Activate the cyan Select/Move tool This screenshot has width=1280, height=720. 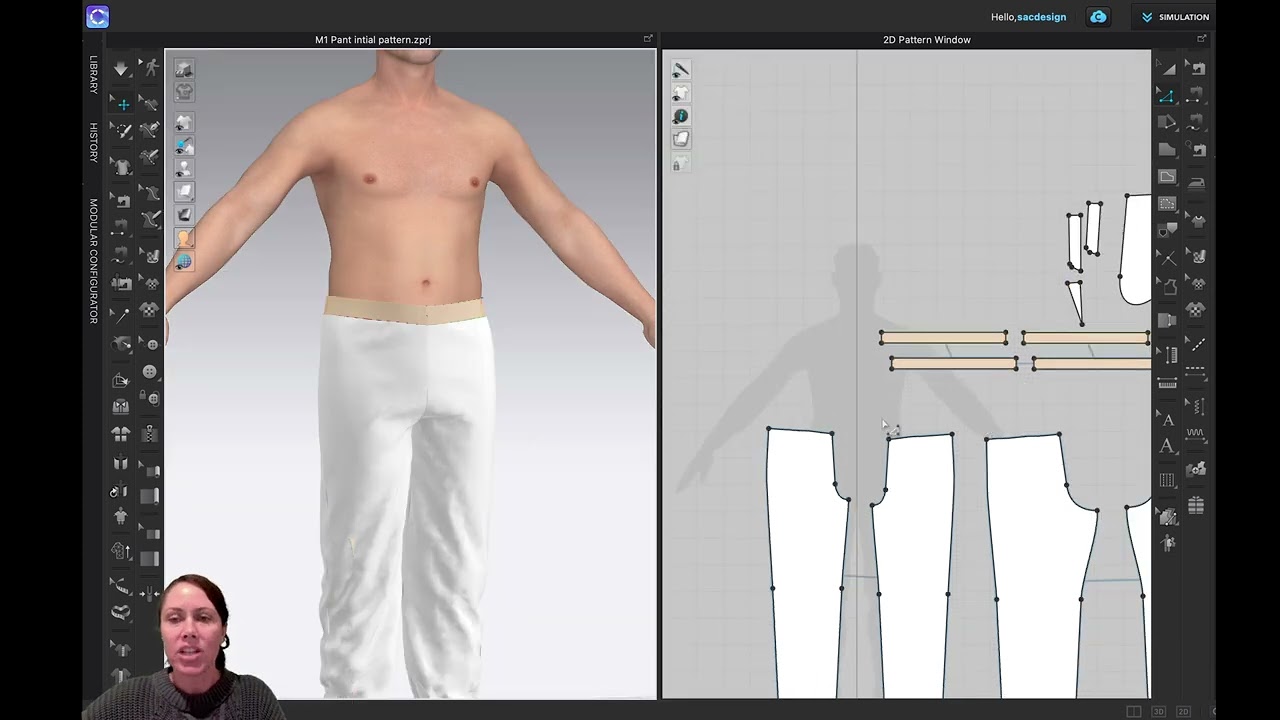(122, 103)
